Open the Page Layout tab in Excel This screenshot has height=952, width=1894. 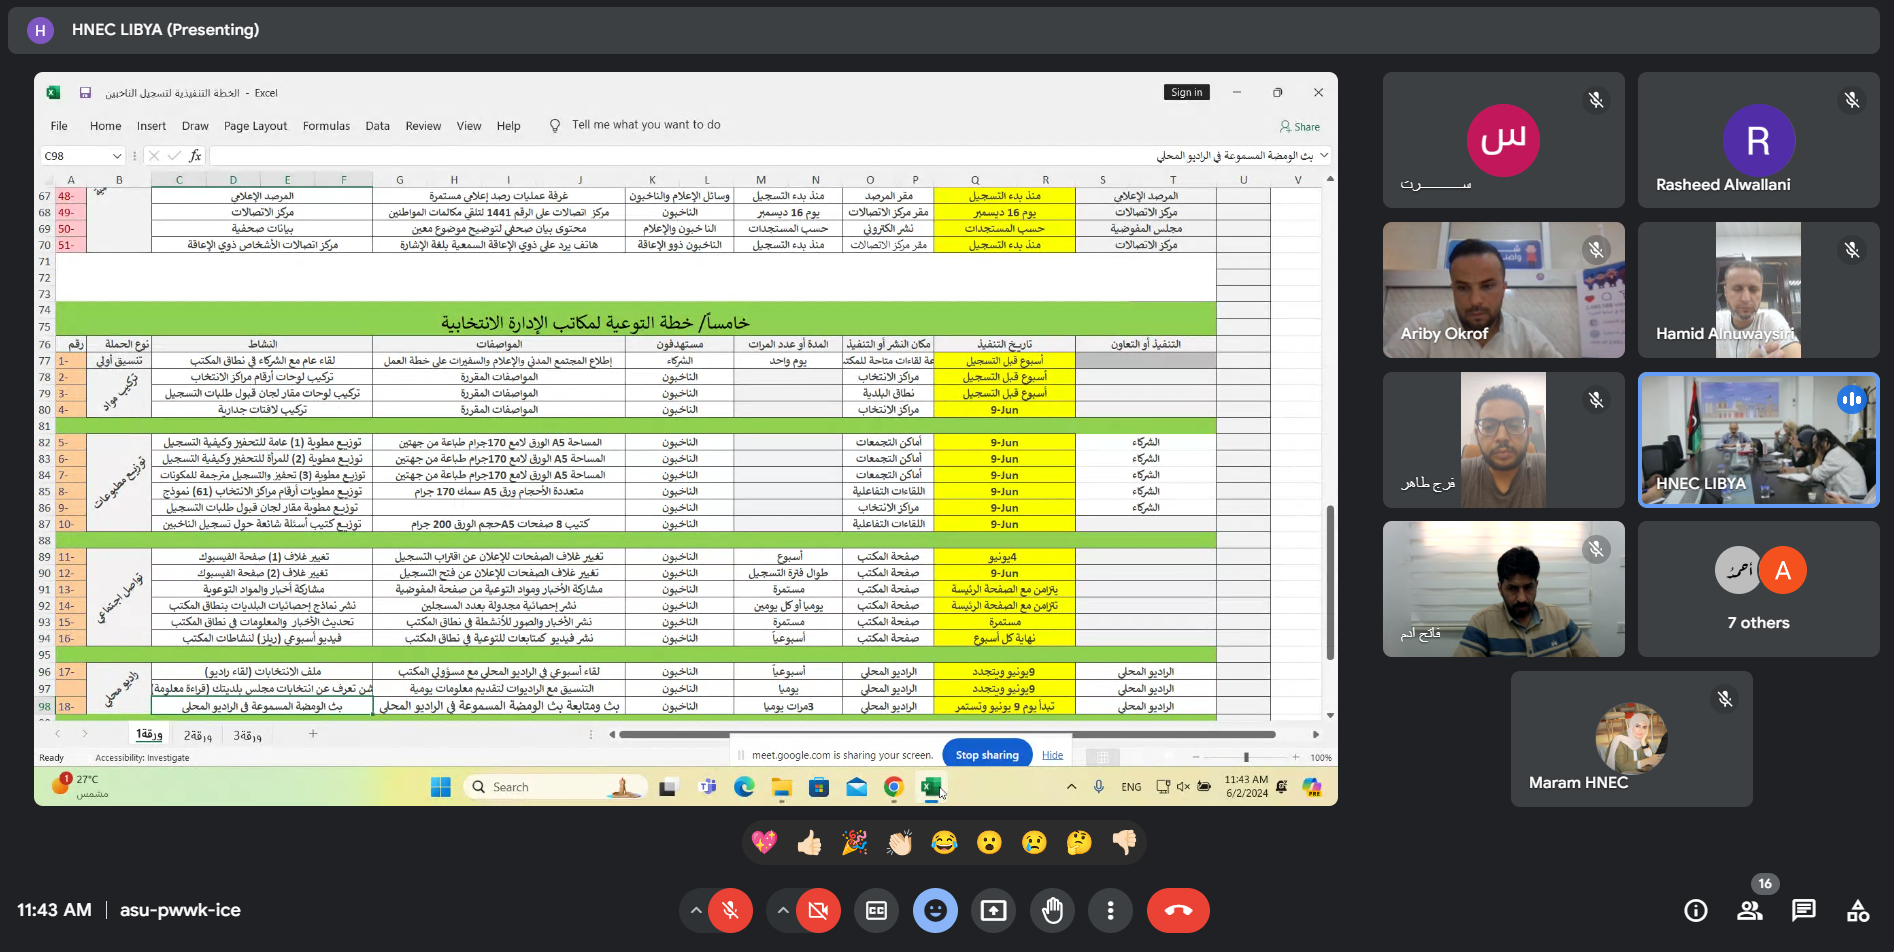tap(255, 126)
